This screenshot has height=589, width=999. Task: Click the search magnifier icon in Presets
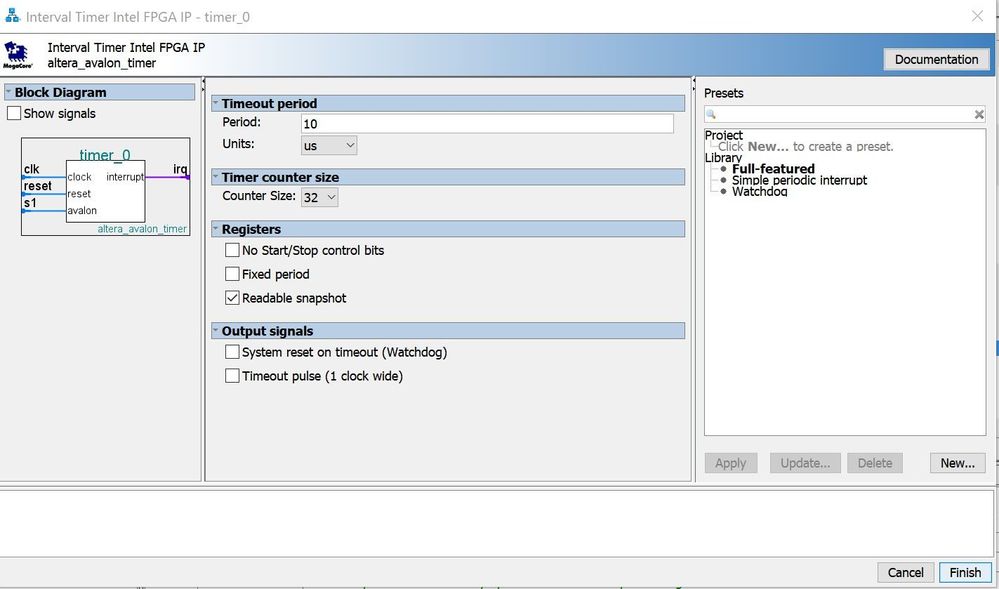[712, 115]
